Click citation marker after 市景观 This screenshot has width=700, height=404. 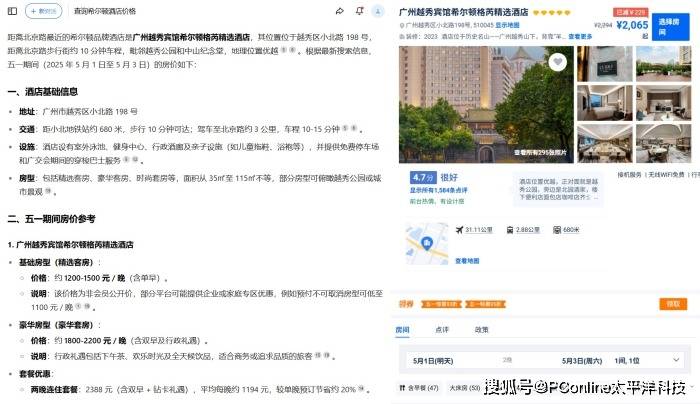click(48, 191)
